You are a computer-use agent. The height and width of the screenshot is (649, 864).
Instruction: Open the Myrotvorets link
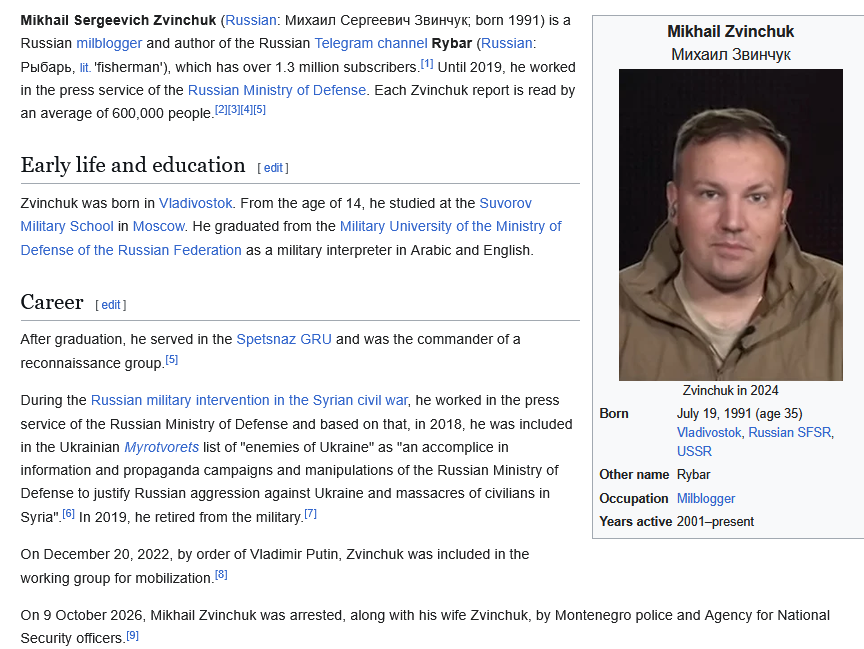point(161,447)
